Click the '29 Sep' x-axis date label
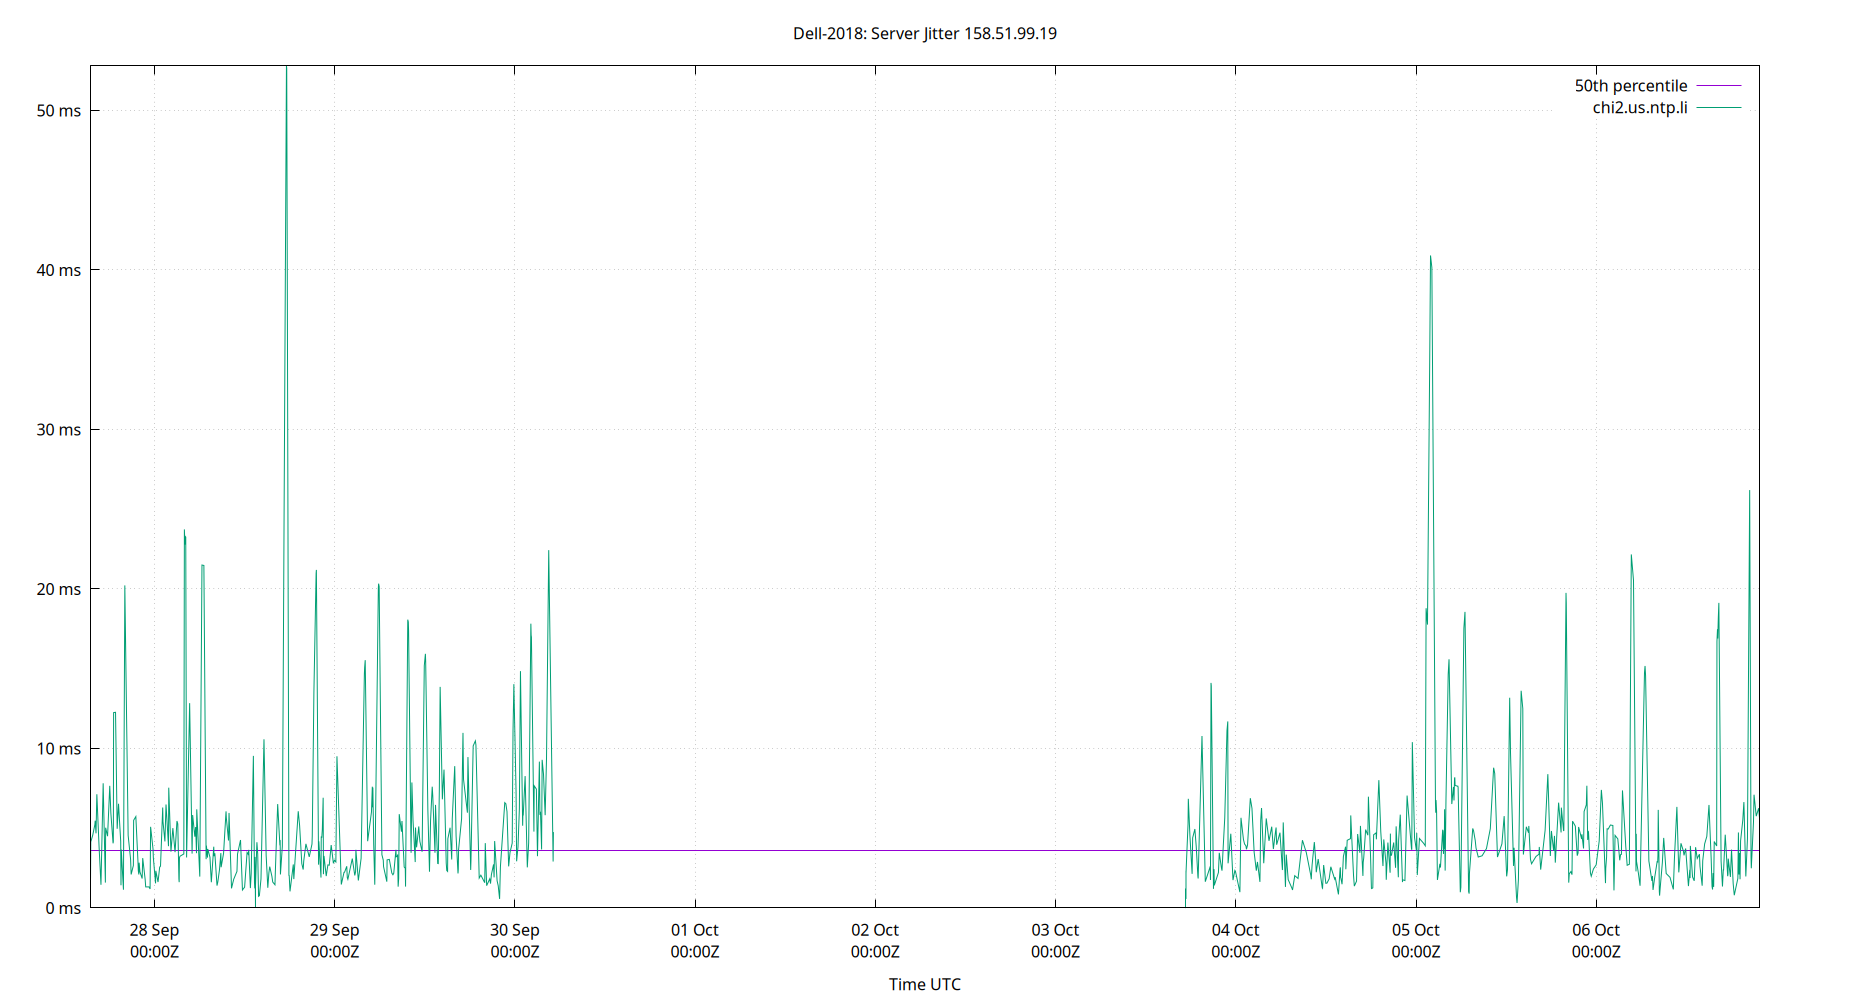Viewport: 1850px width, 1000px height. (334, 930)
